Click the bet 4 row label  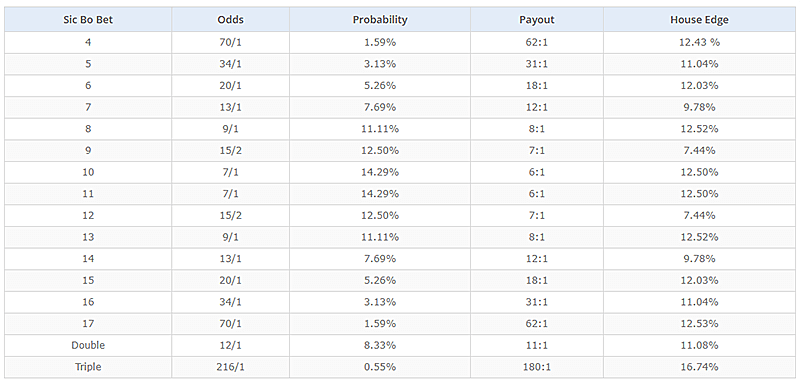[88, 42]
